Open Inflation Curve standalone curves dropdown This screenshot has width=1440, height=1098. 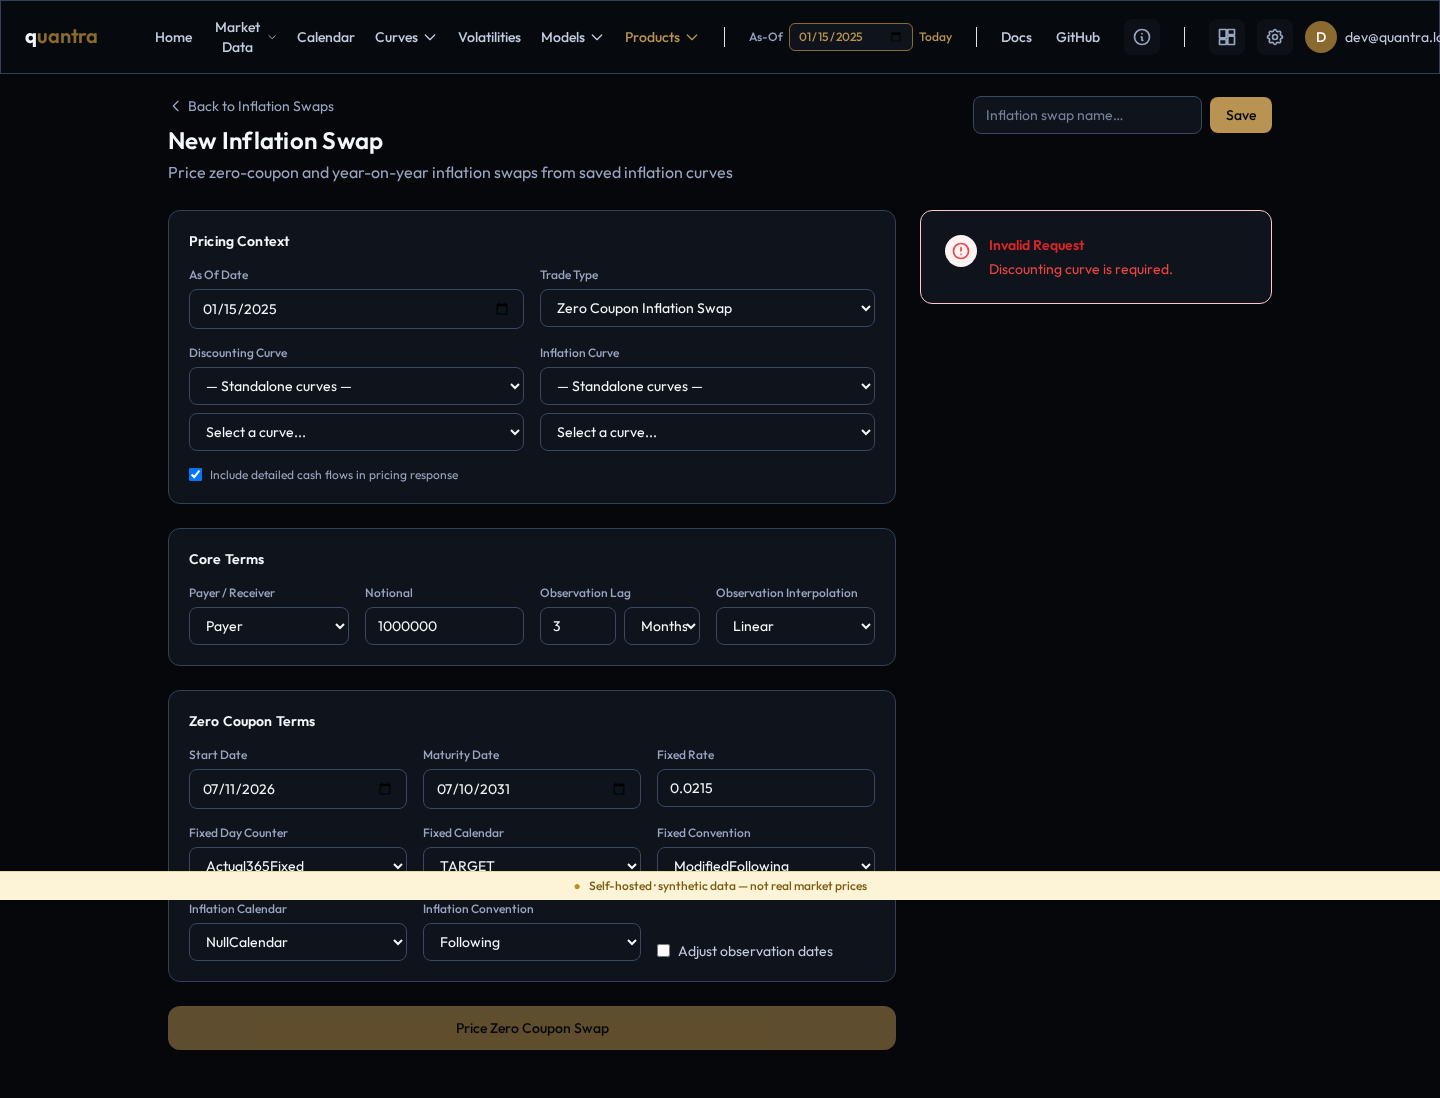click(707, 386)
